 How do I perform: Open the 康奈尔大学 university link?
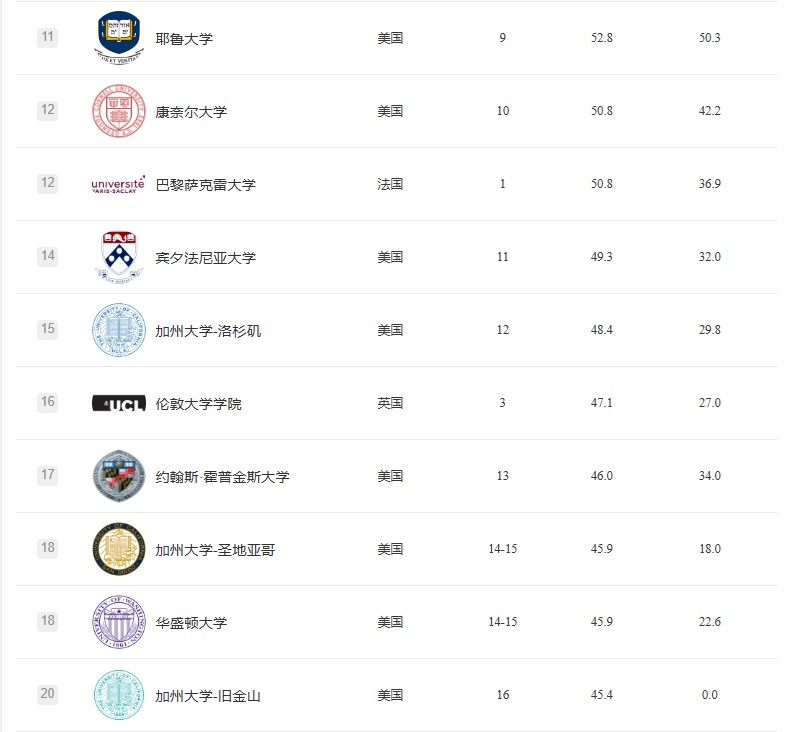coord(191,112)
